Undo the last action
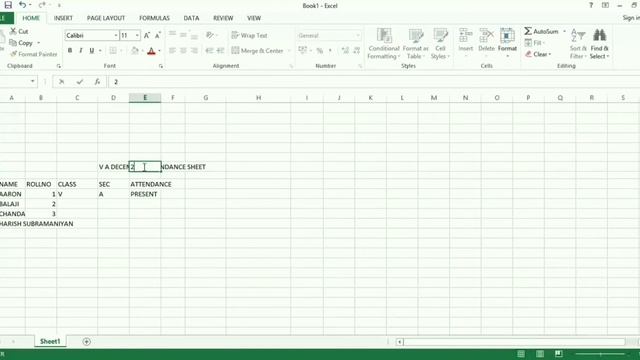This screenshot has height=360, width=640. click(x=22, y=5)
